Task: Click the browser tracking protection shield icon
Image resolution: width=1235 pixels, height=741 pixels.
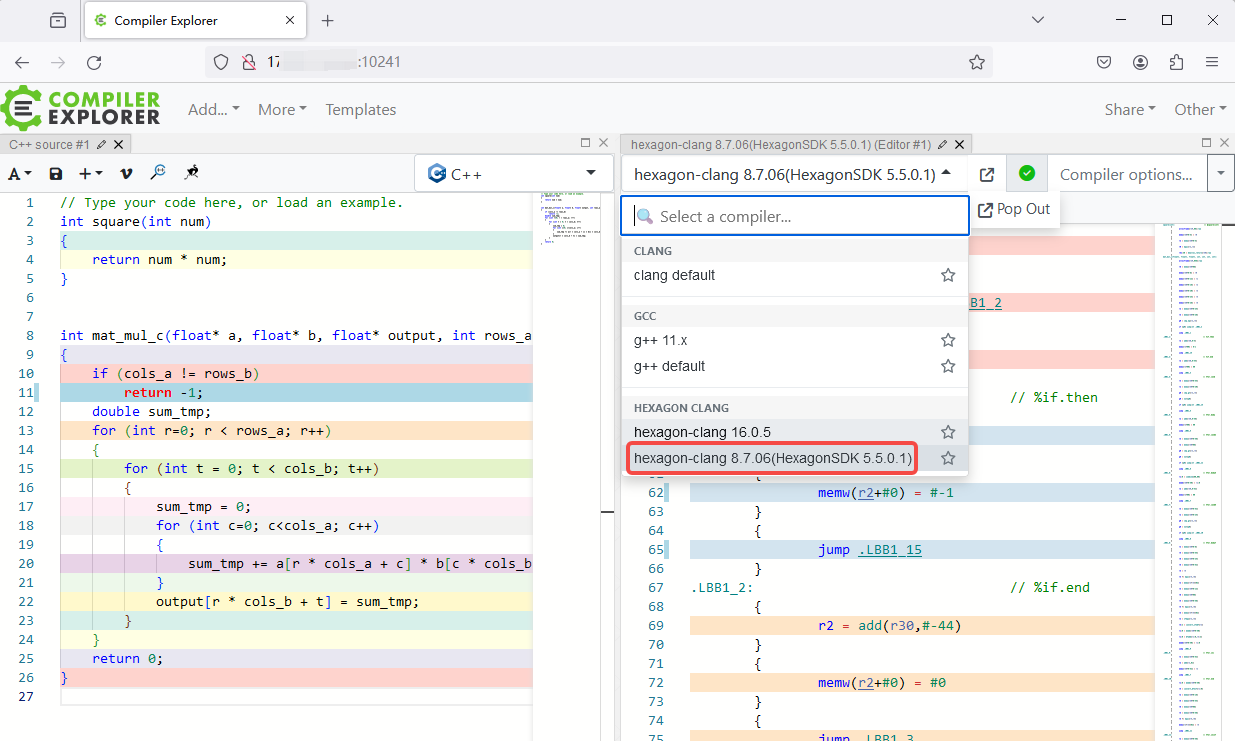Action: click(x=220, y=62)
